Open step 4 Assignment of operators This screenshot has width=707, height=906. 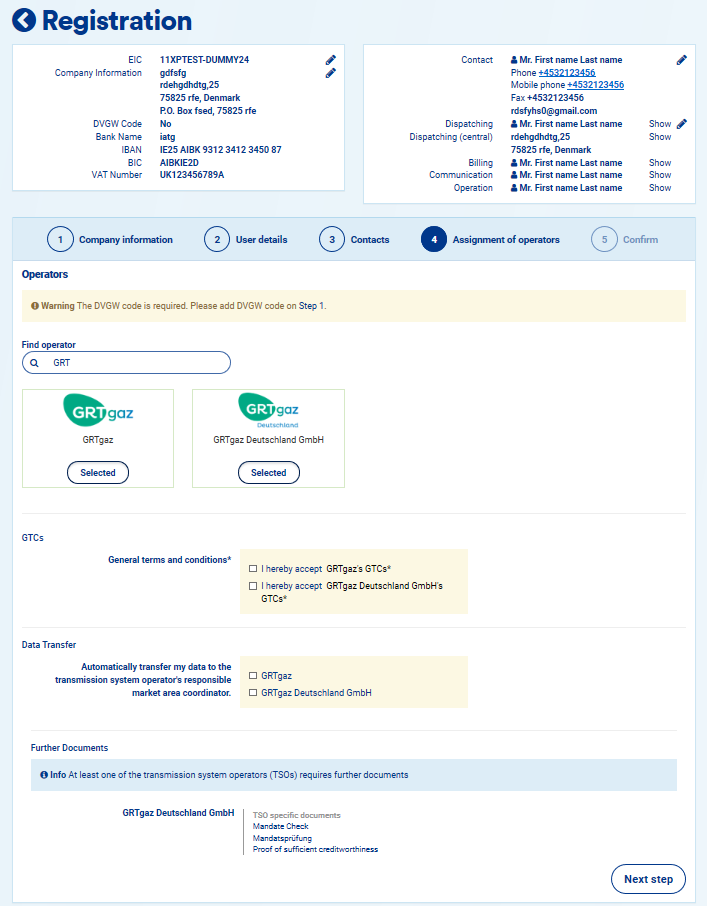click(x=490, y=239)
